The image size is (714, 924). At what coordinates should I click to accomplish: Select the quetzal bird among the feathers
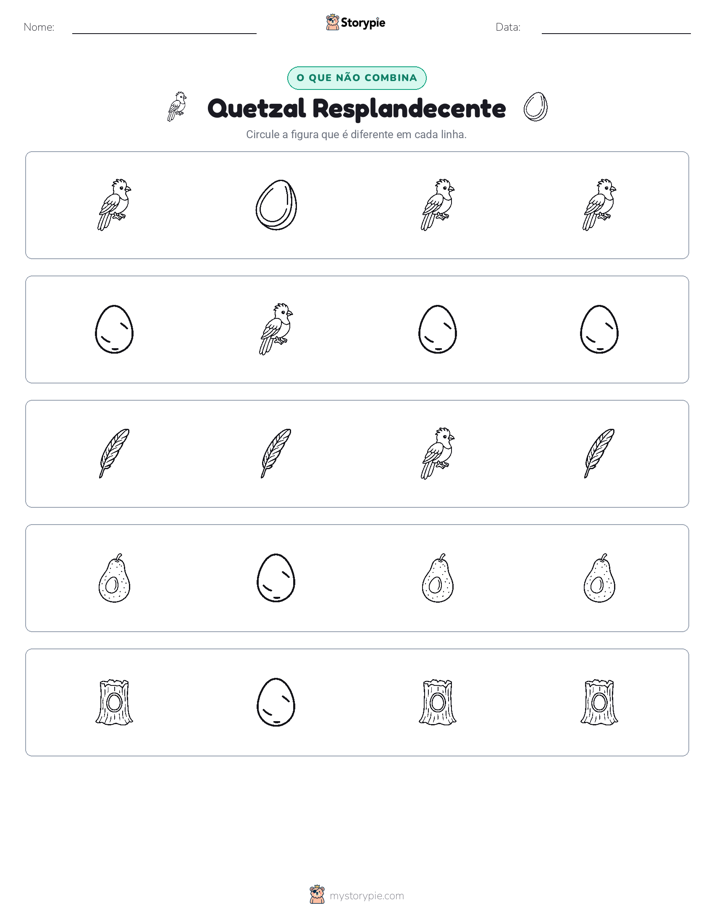(438, 454)
